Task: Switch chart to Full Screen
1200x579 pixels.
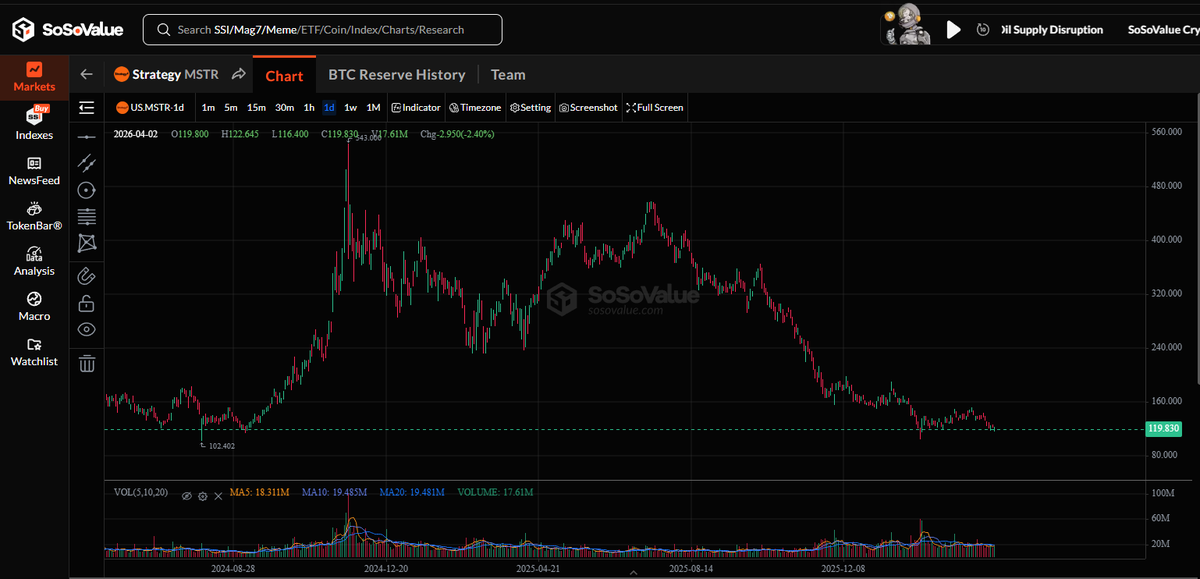Action: [655, 107]
